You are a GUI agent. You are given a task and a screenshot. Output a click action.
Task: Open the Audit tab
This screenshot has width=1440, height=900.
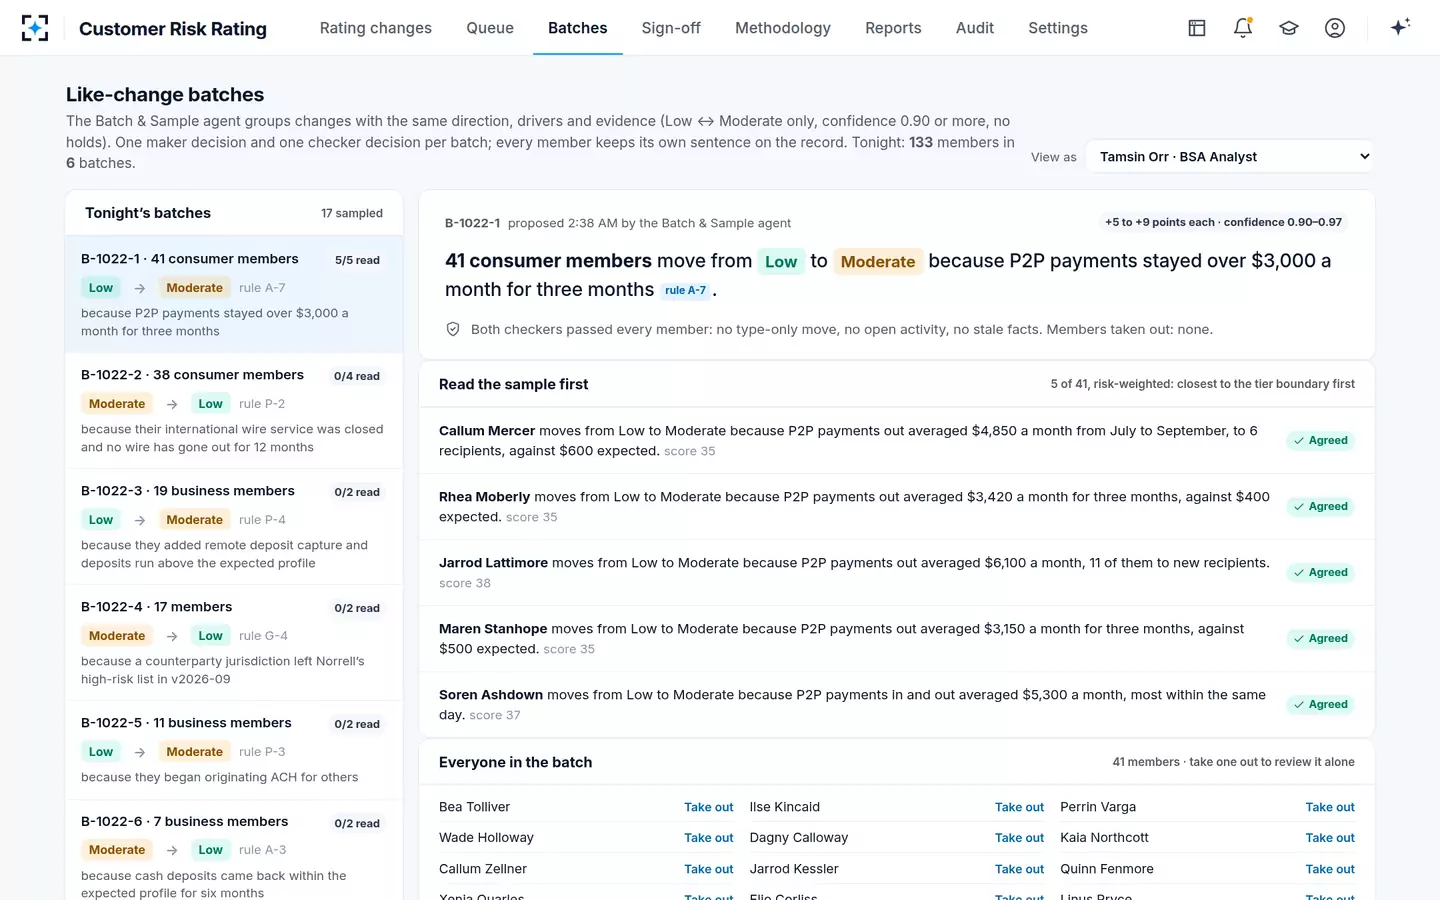pyautogui.click(x=975, y=28)
